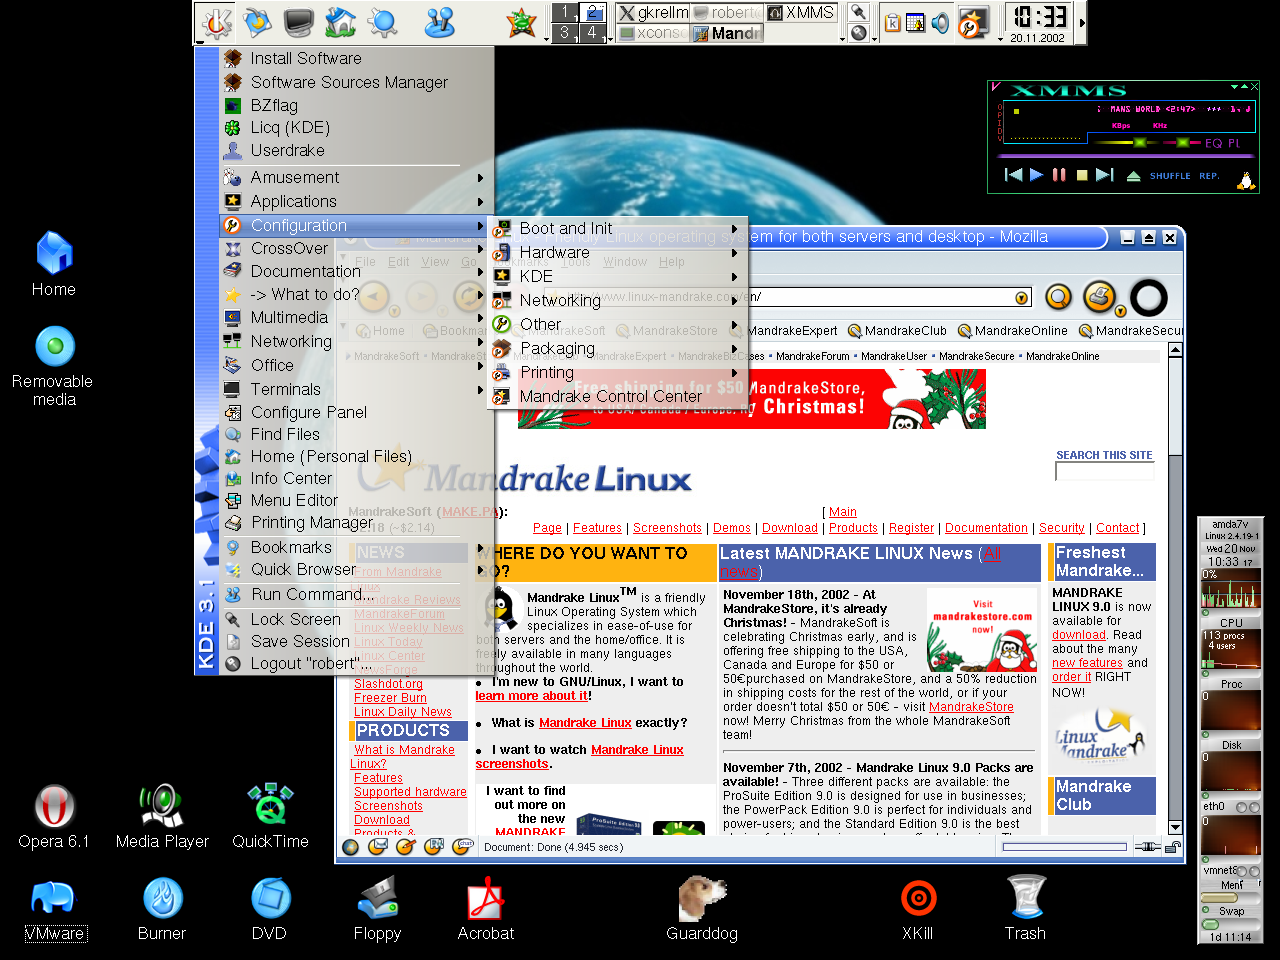Select the xconsole taskbar entry
The height and width of the screenshot is (960, 1280).
(x=652, y=33)
